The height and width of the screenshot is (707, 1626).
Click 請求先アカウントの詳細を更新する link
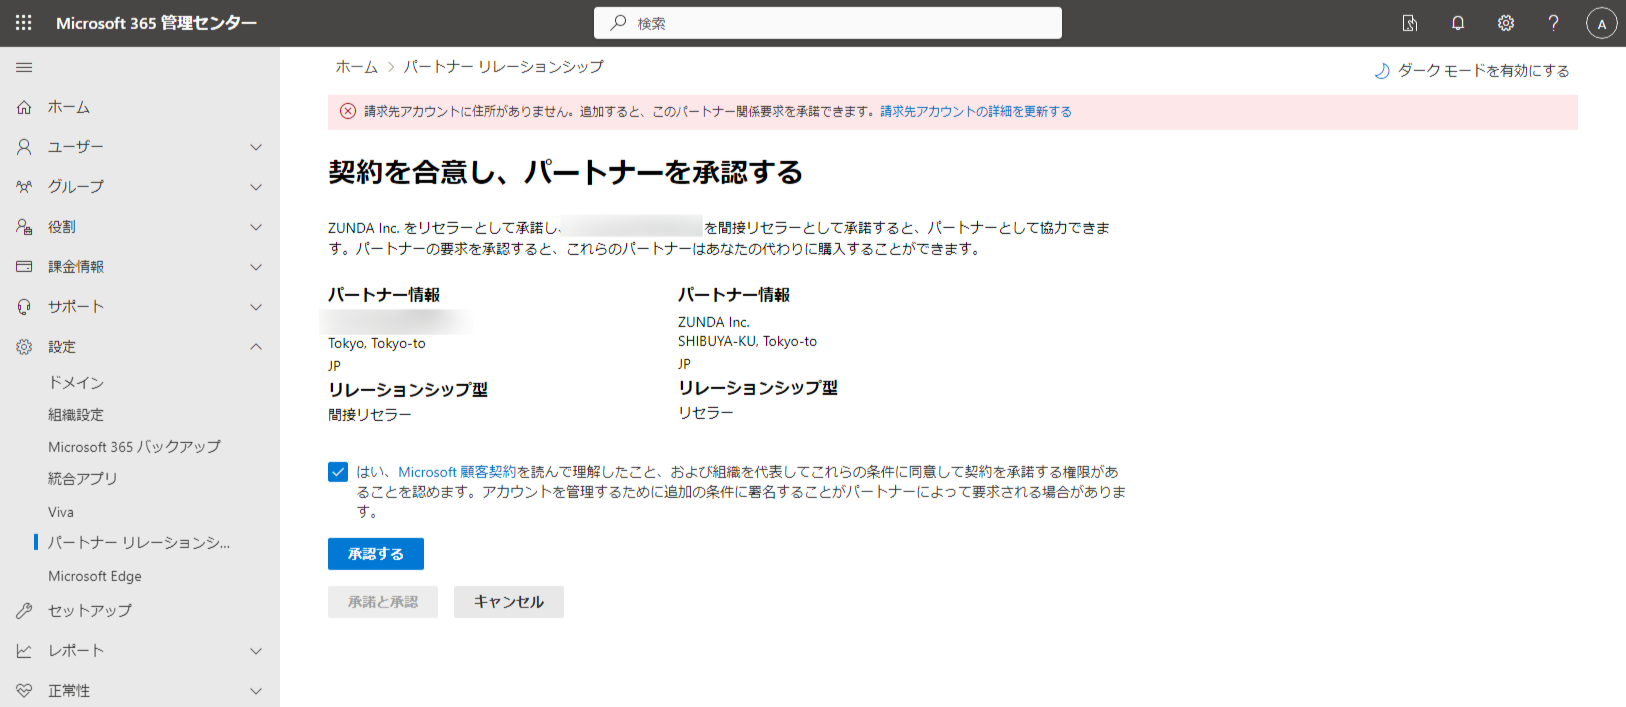976,112
